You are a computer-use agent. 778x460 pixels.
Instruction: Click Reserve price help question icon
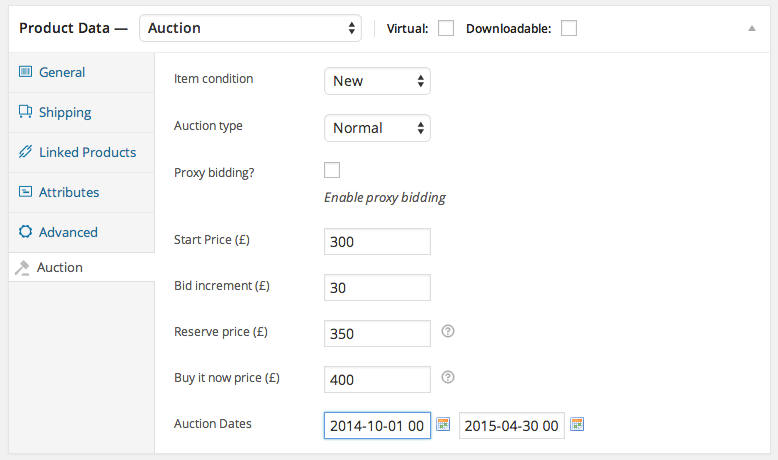point(448,331)
